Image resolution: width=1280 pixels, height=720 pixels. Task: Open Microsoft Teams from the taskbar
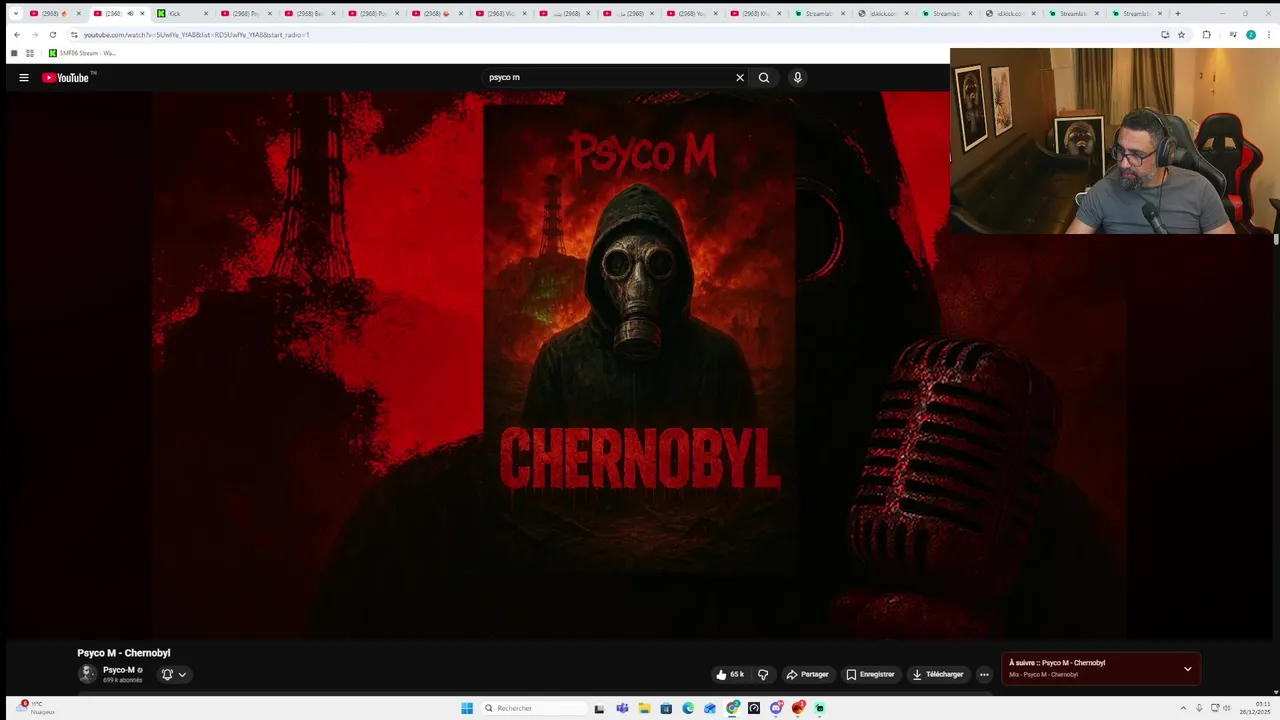[x=622, y=708]
